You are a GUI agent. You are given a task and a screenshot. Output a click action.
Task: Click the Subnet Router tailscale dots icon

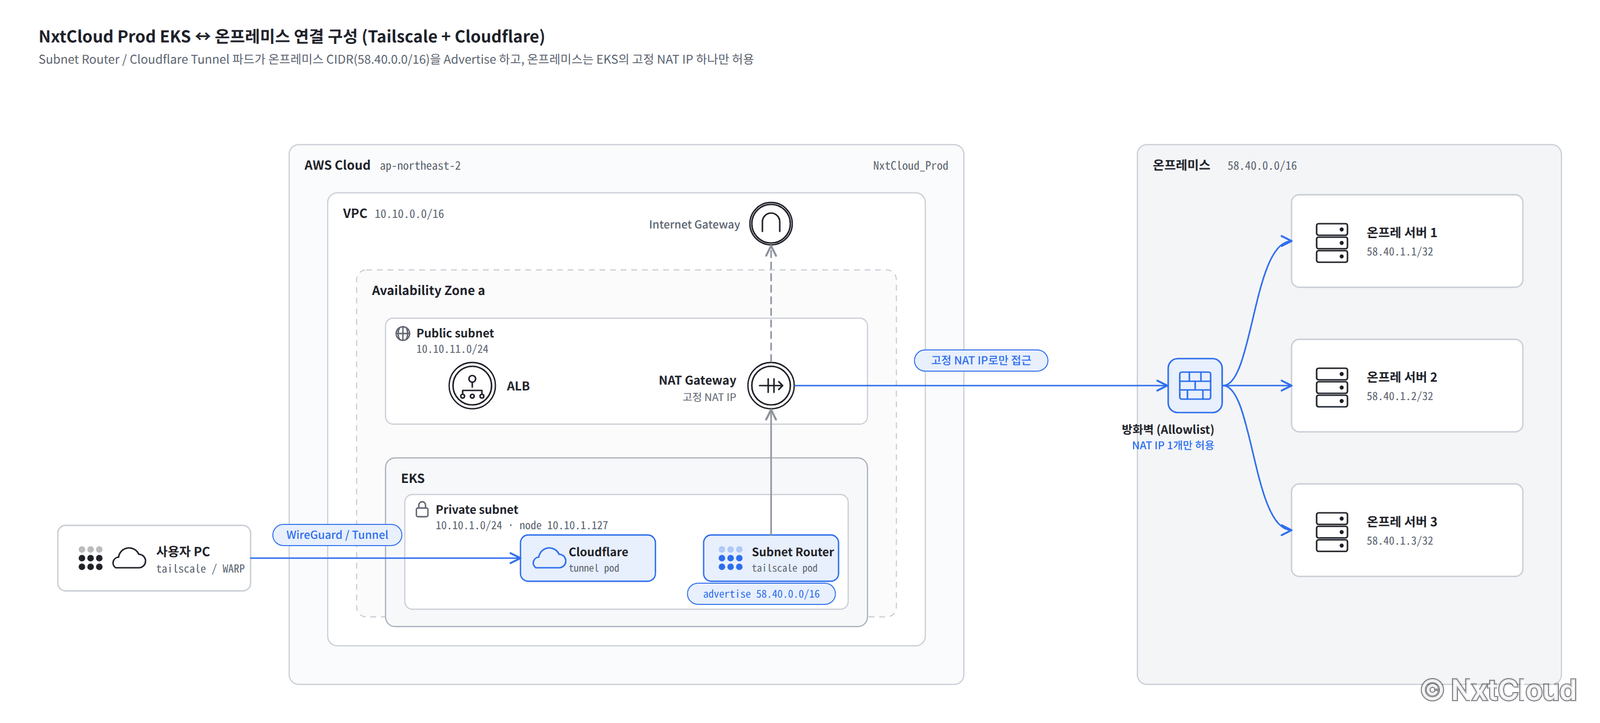(730, 558)
